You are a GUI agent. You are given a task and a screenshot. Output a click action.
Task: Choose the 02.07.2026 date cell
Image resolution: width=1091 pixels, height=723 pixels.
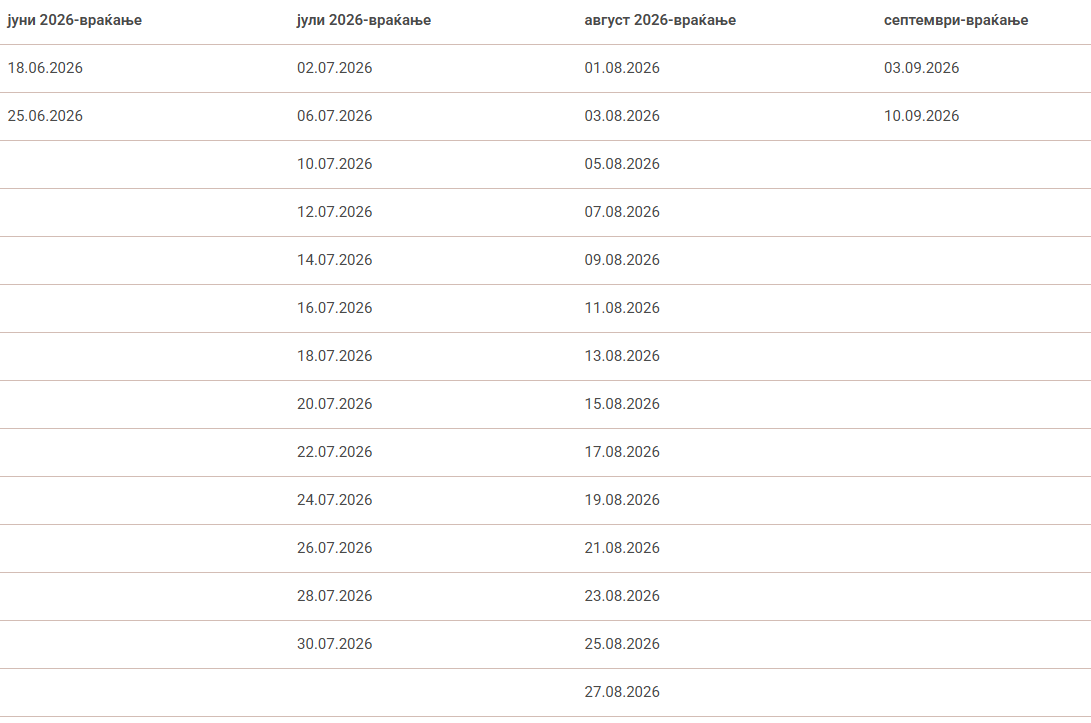334,68
